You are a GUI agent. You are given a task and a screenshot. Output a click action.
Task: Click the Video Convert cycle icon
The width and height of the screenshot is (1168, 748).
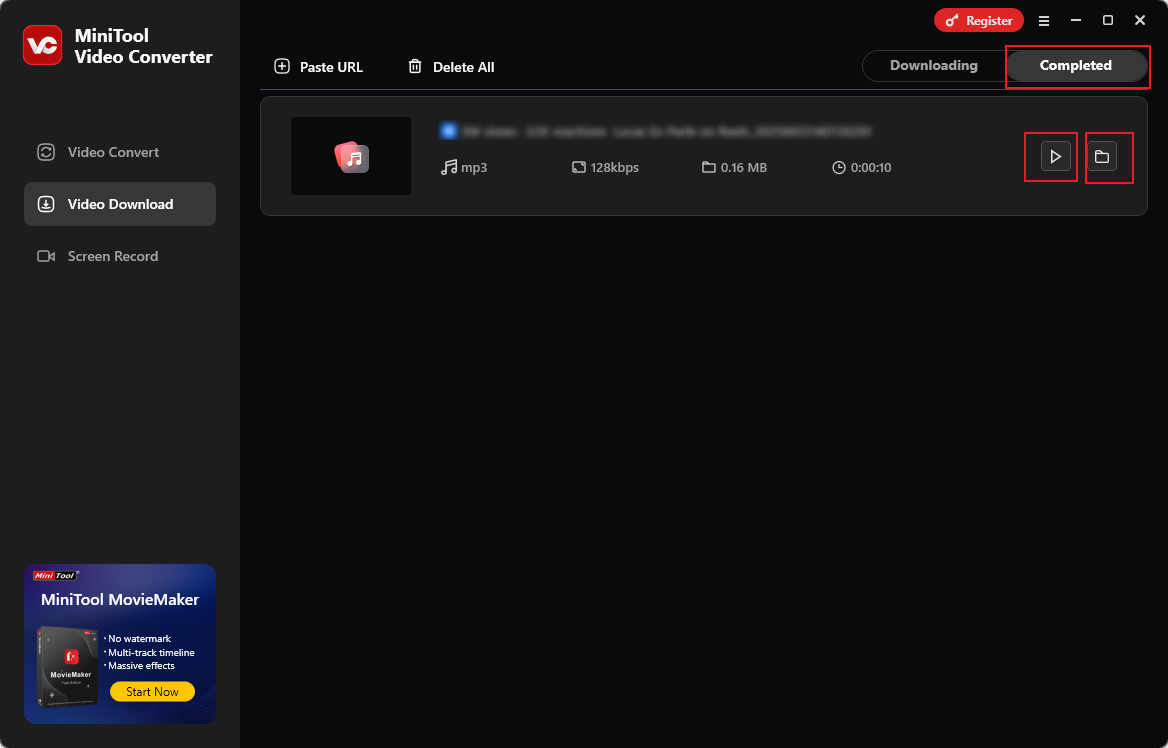[46, 152]
